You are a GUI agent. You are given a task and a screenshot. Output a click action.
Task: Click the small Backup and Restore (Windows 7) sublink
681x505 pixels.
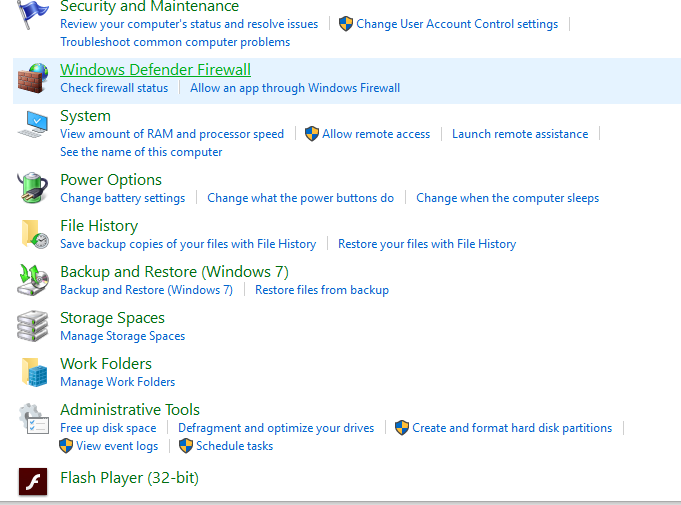coord(146,290)
